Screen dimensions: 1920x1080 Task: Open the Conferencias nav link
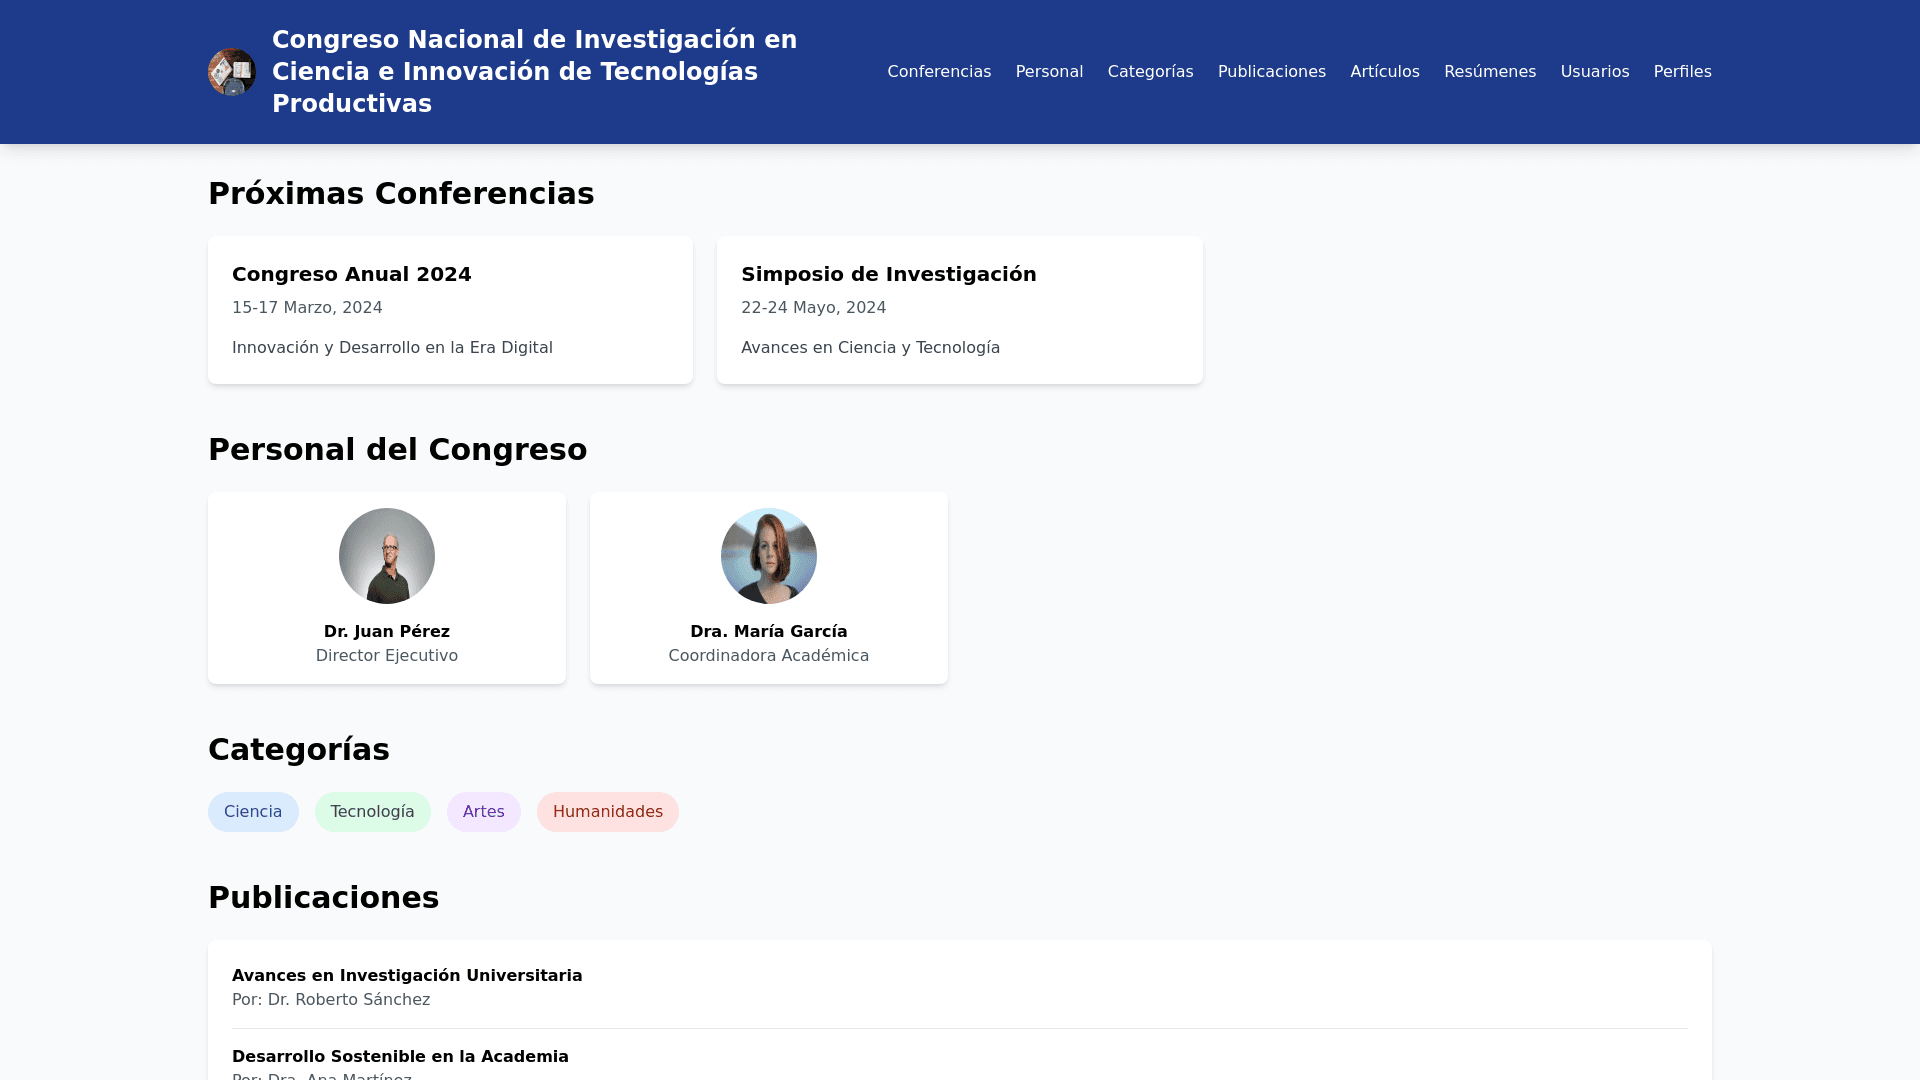tap(938, 72)
